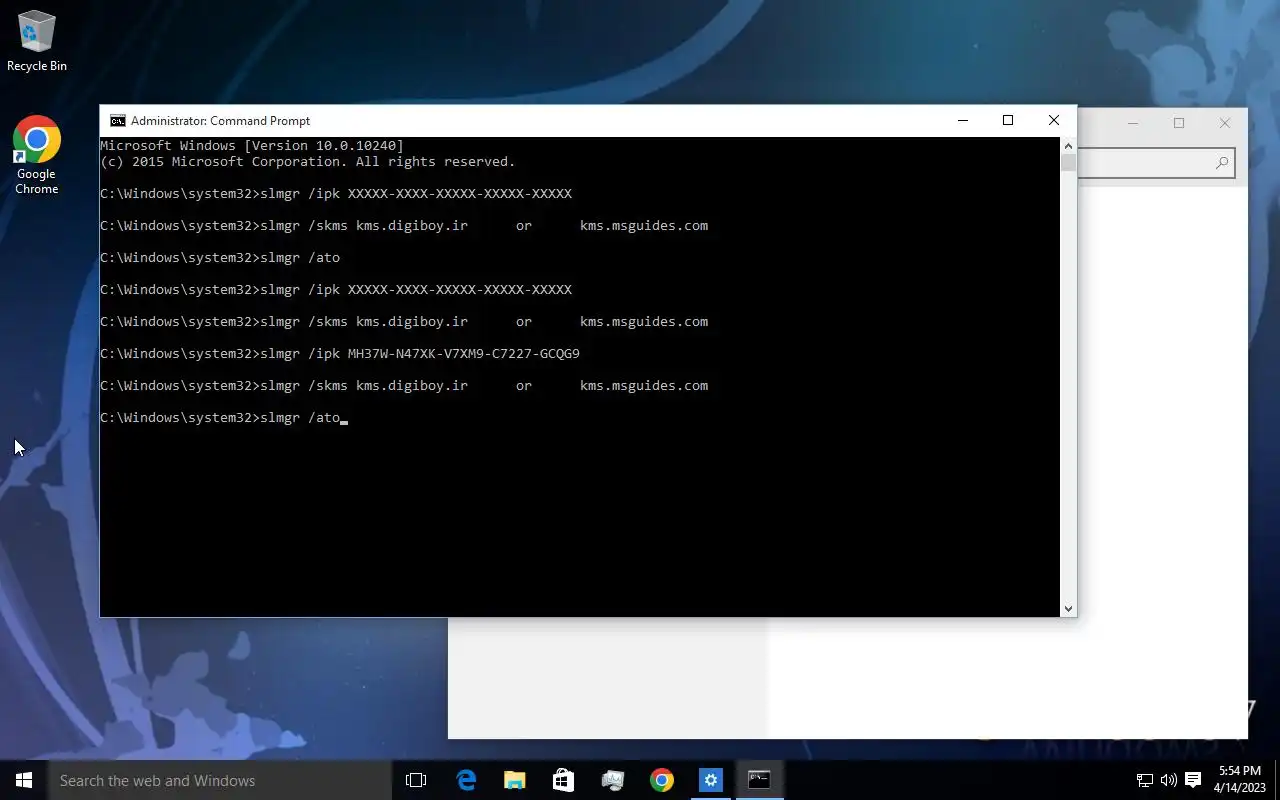The image size is (1280, 800).
Task: Open the Action Center notifications icon
Action: click(1192, 780)
